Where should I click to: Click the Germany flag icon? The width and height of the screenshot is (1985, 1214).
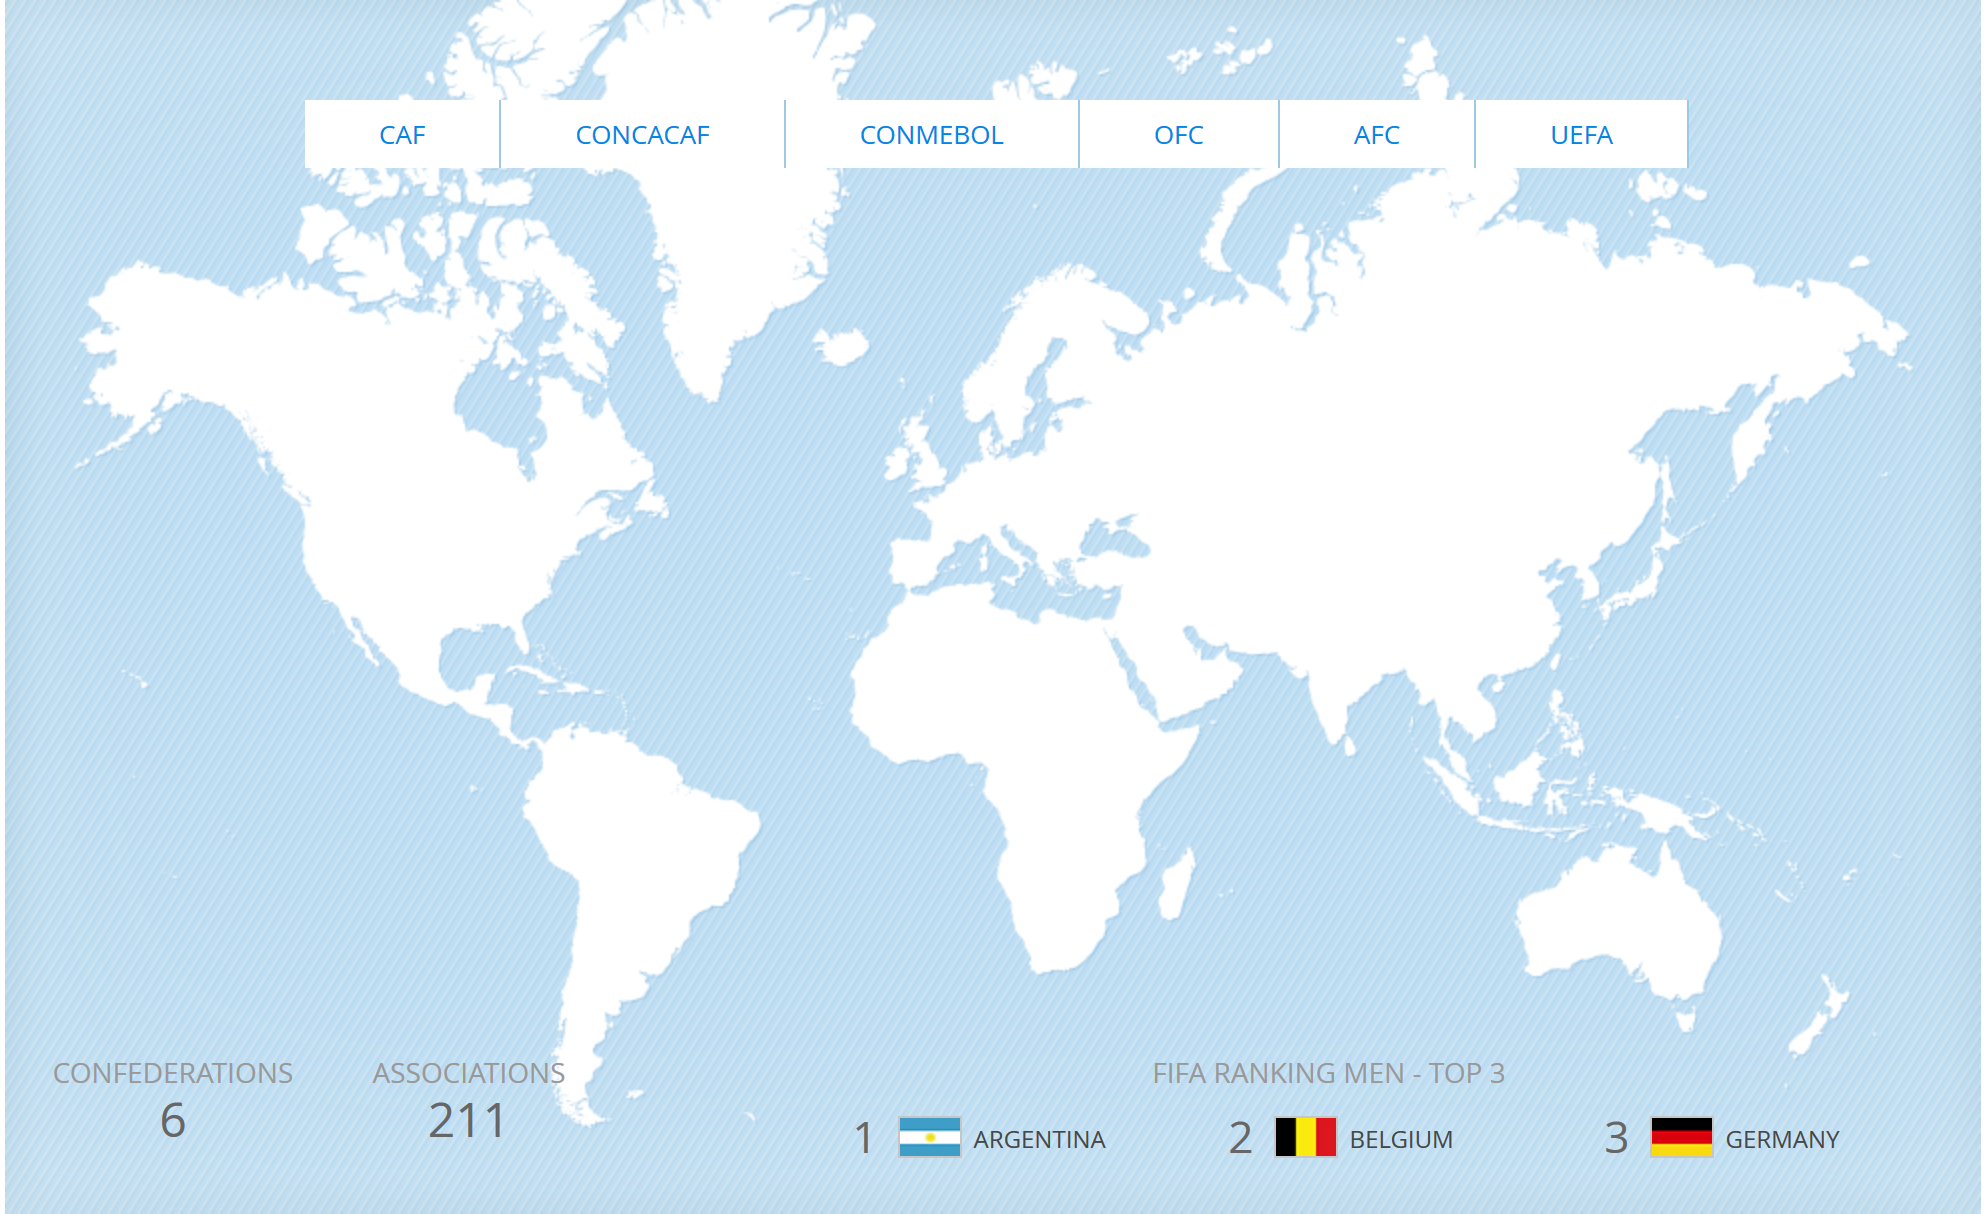click(1681, 1137)
